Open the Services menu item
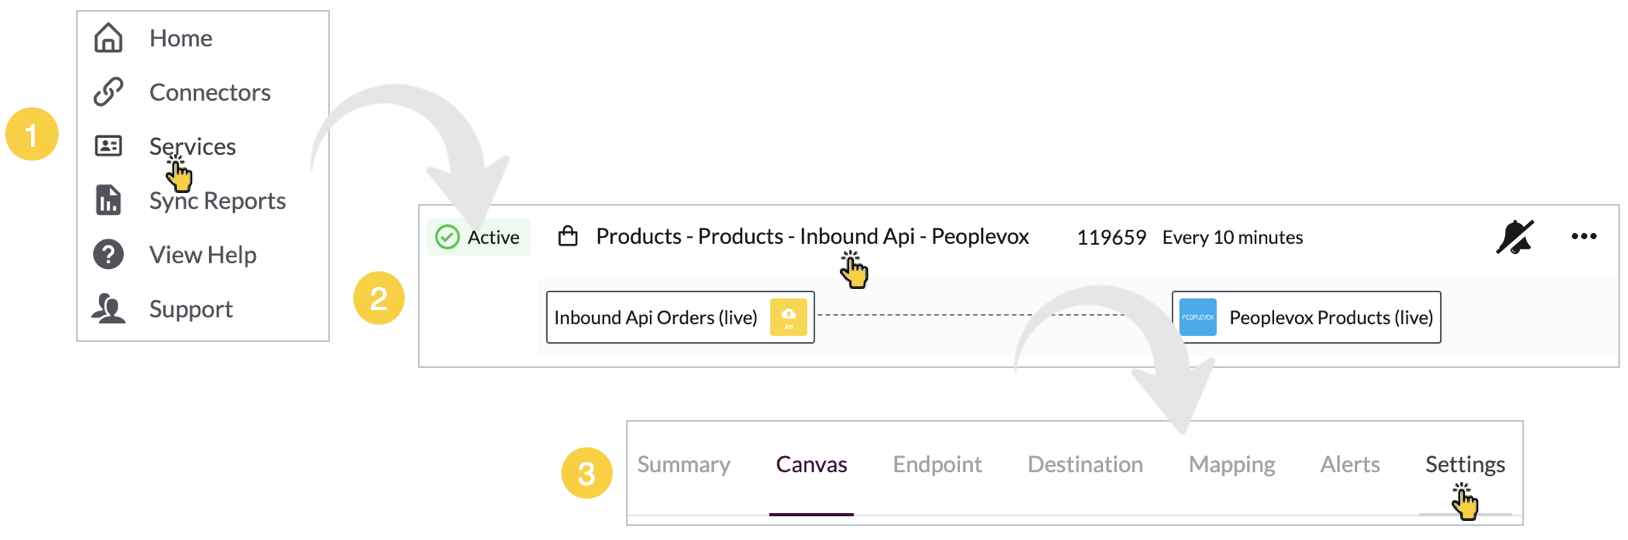 (x=193, y=146)
